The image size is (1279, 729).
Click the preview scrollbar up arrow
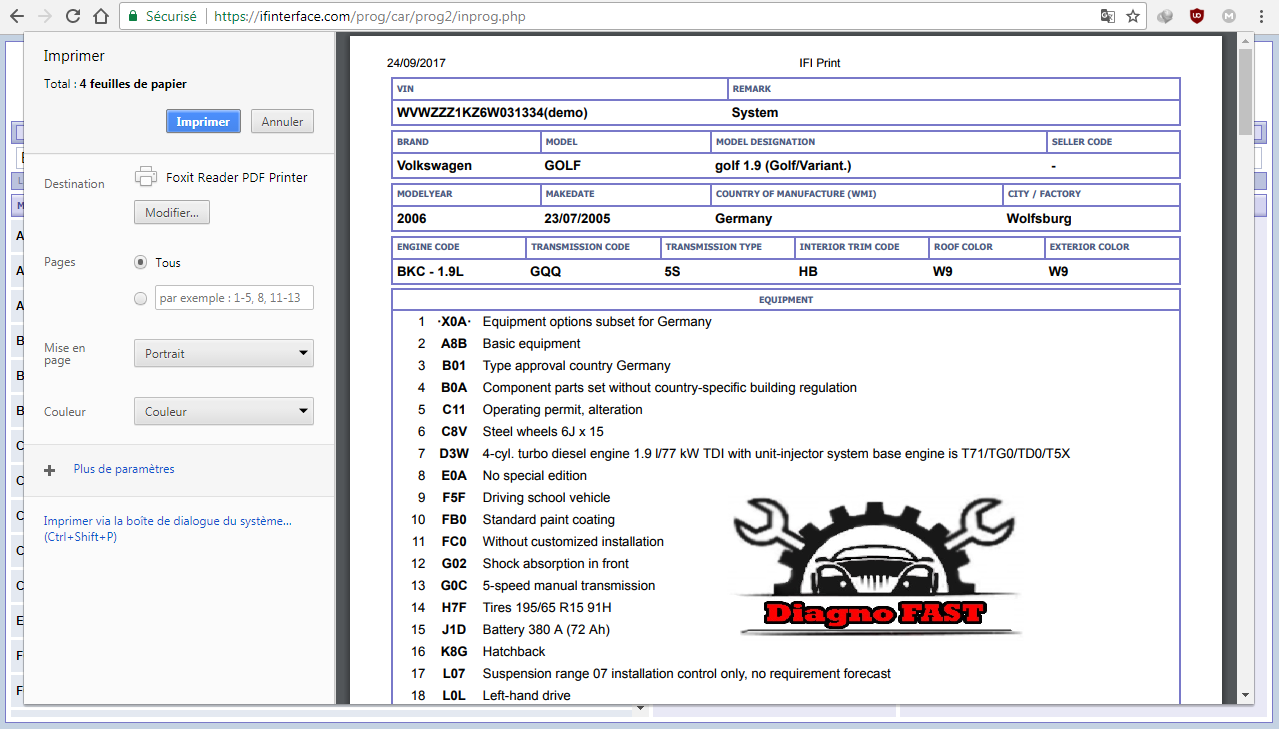(1245, 40)
